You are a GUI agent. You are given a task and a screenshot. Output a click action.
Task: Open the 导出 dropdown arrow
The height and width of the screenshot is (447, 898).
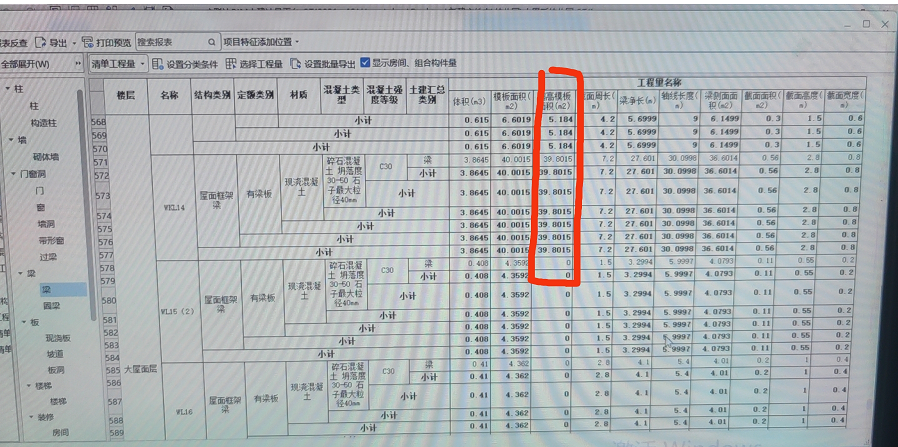click(x=75, y=43)
